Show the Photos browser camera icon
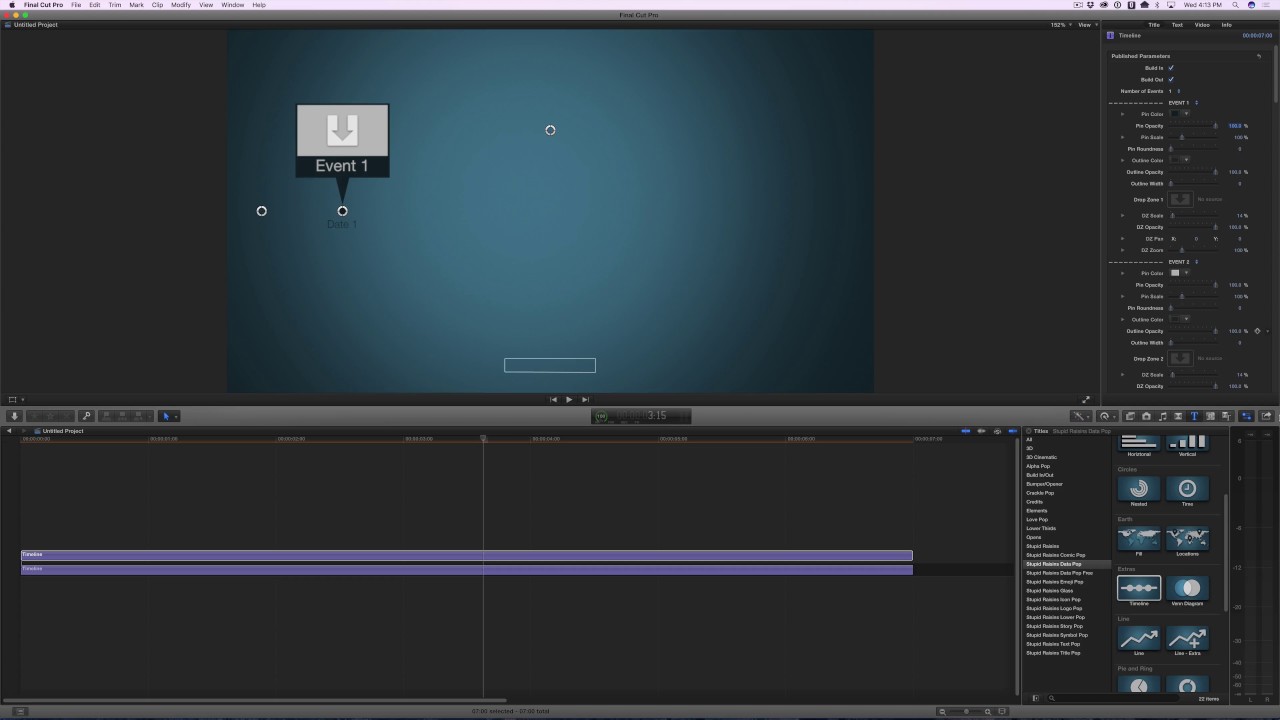Screen dimensions: 1280x720 (1146, 416)
